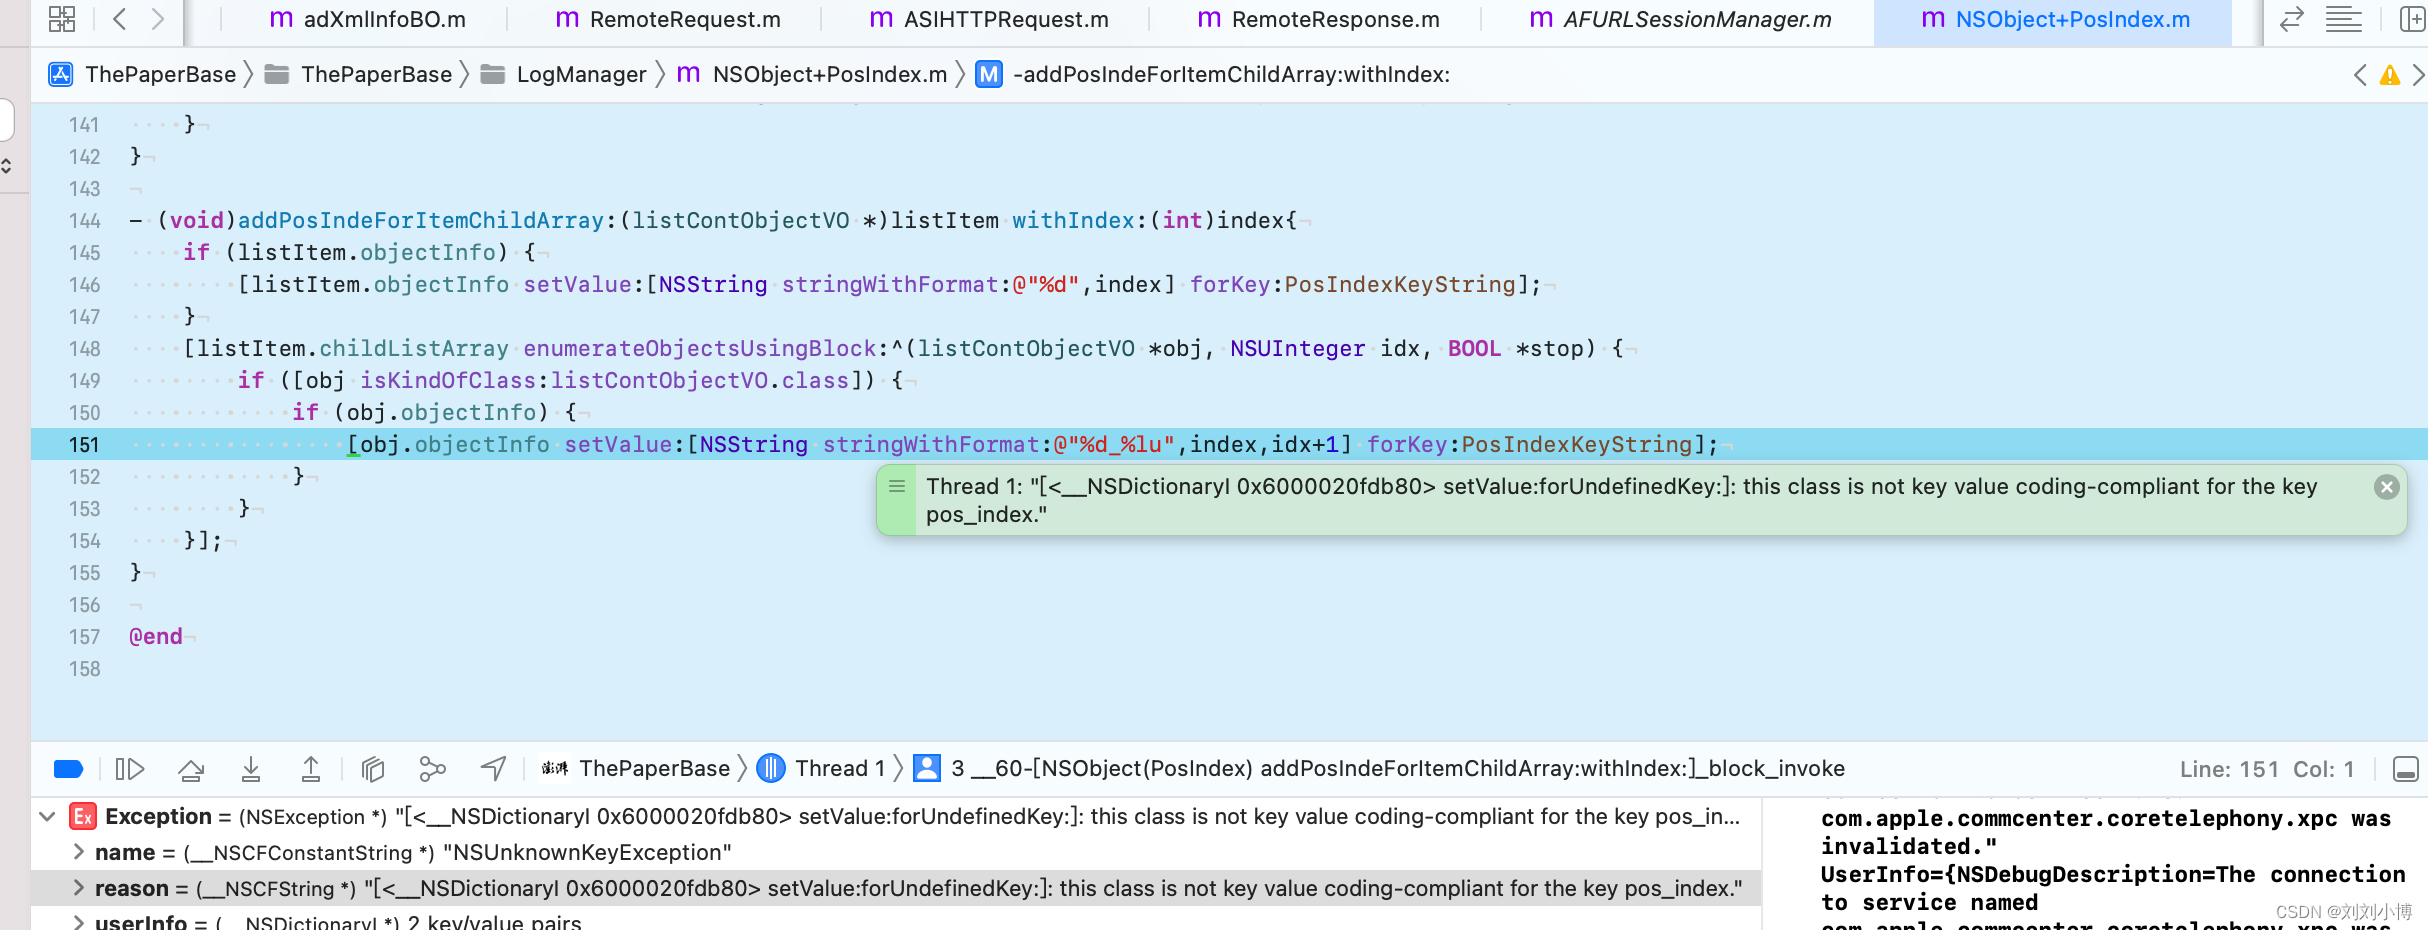Click line number 151 in gutter
Screen dimensions: 2428x930
(84, 445)
